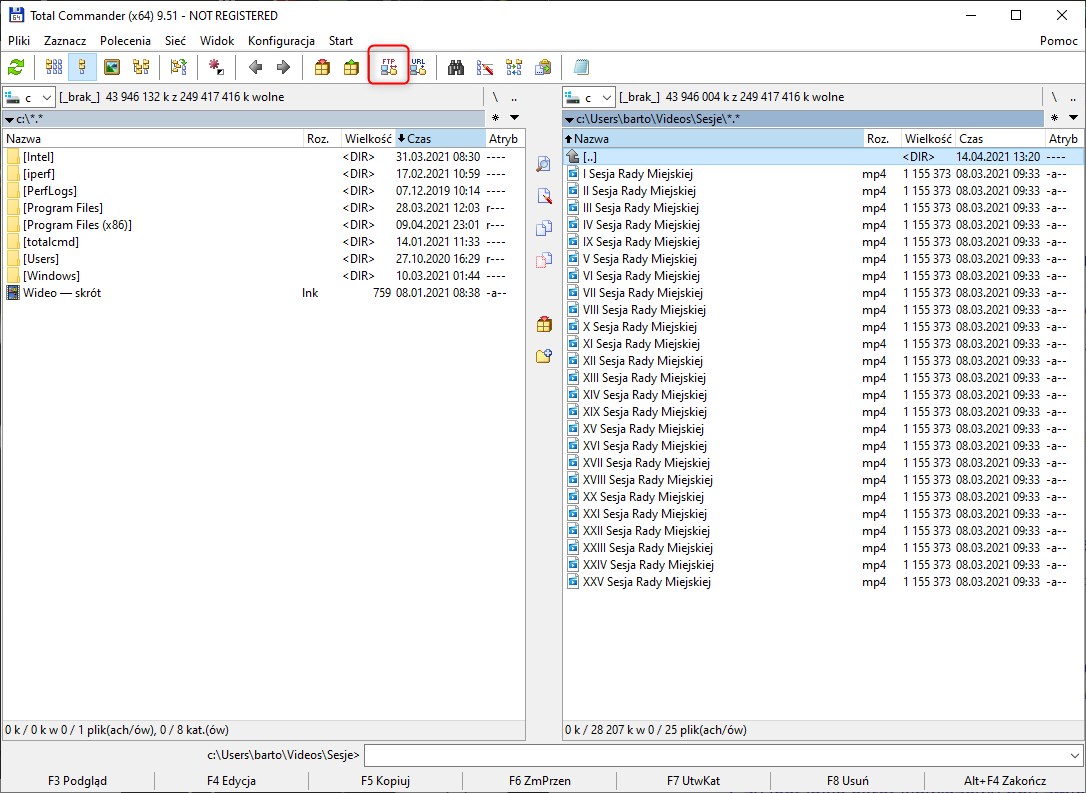Sort right panel by Wielkość column

tap(927, 139)
